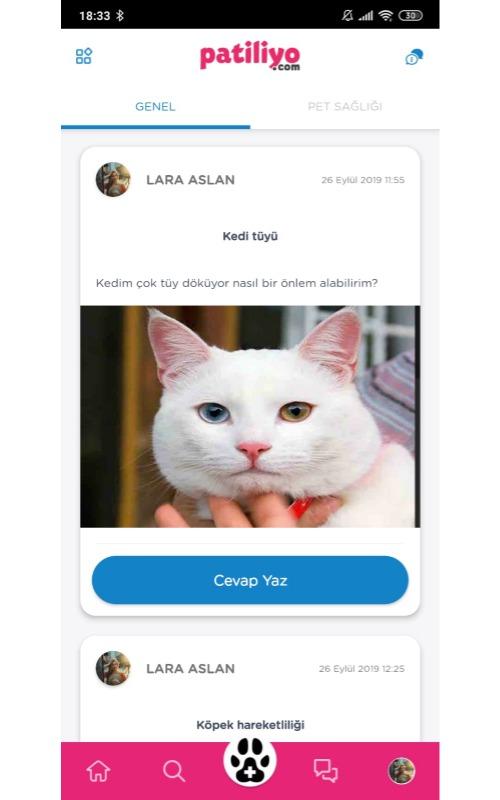Tap the home icon in bottom bar

point(98,770)
